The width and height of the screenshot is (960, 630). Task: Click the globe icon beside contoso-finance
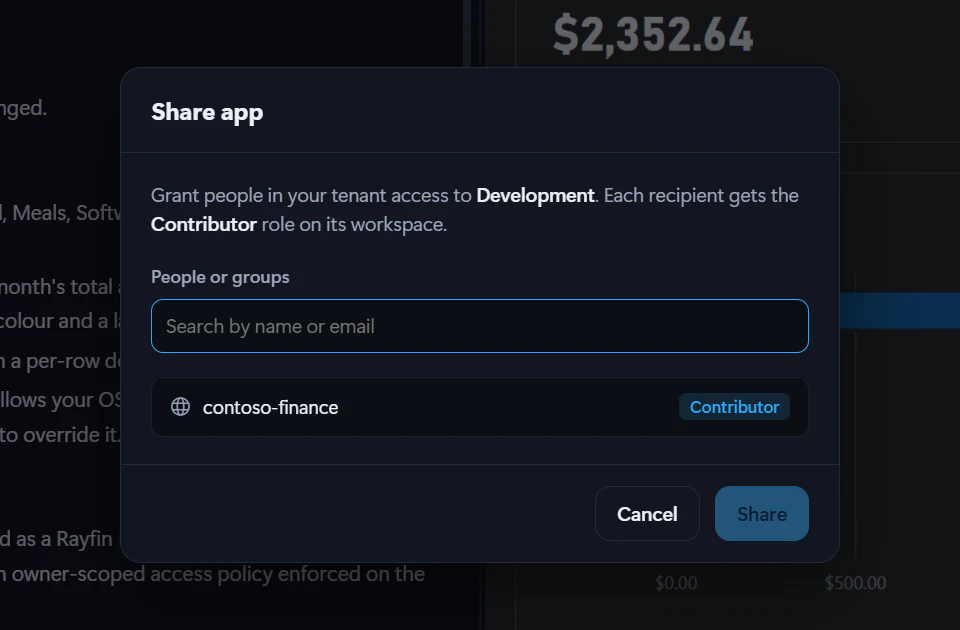[x=181, y=407]
